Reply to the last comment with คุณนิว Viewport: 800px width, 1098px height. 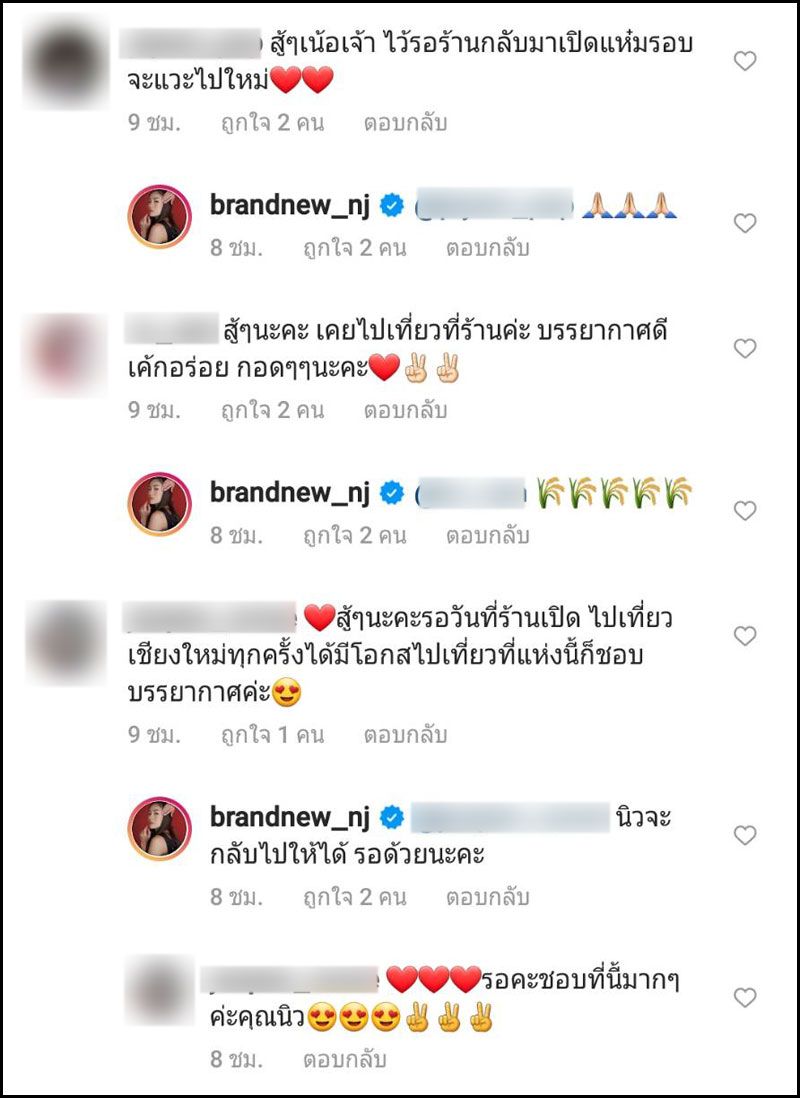click(x=345, y=1059)
